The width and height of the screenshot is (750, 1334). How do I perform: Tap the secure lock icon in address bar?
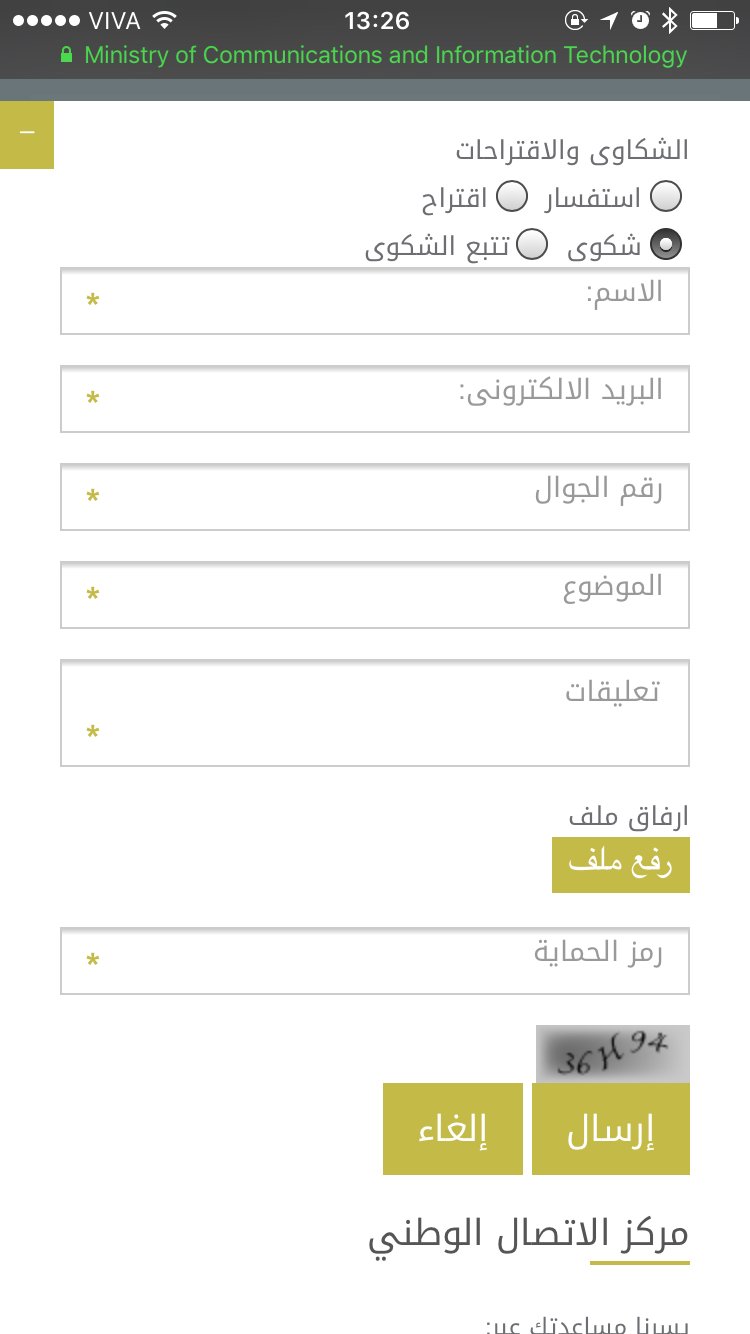coord(67,56)
